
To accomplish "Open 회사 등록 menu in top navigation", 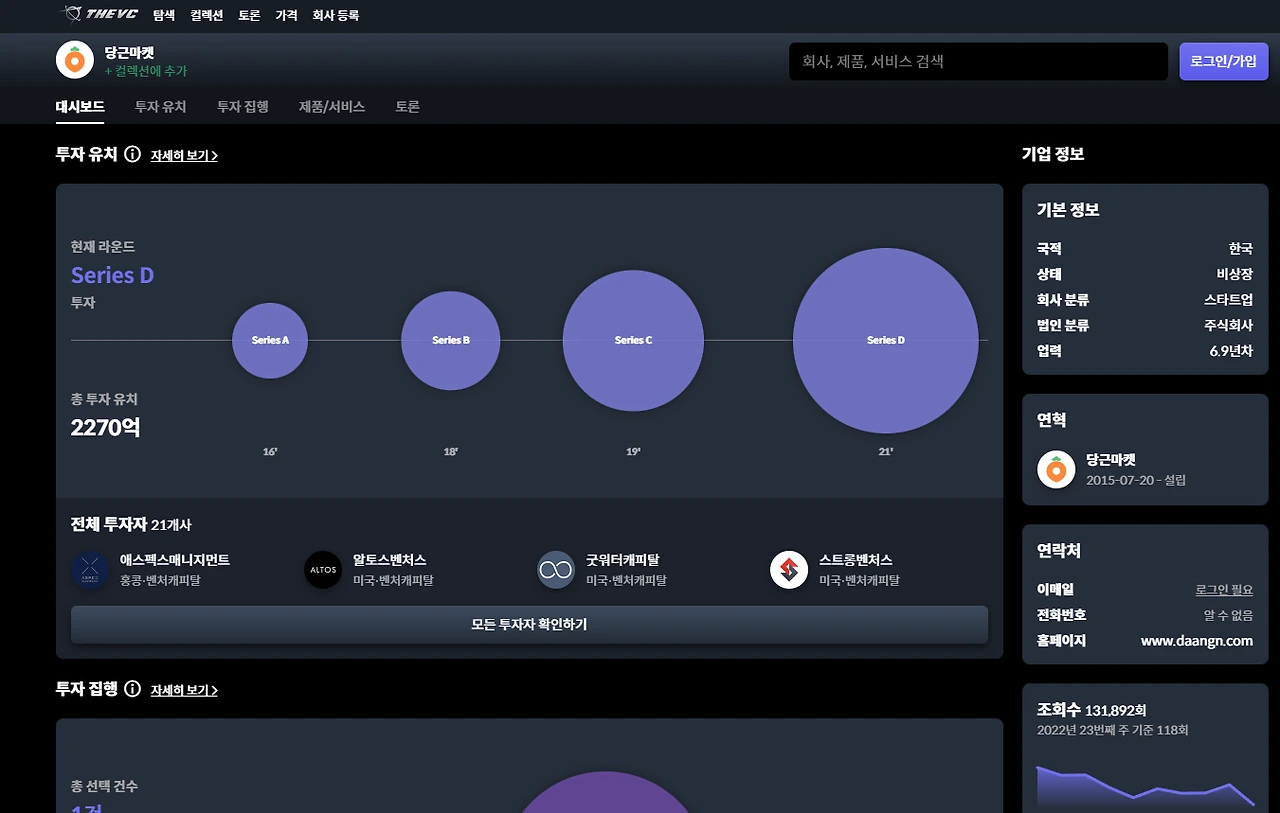I will point(335,15).
